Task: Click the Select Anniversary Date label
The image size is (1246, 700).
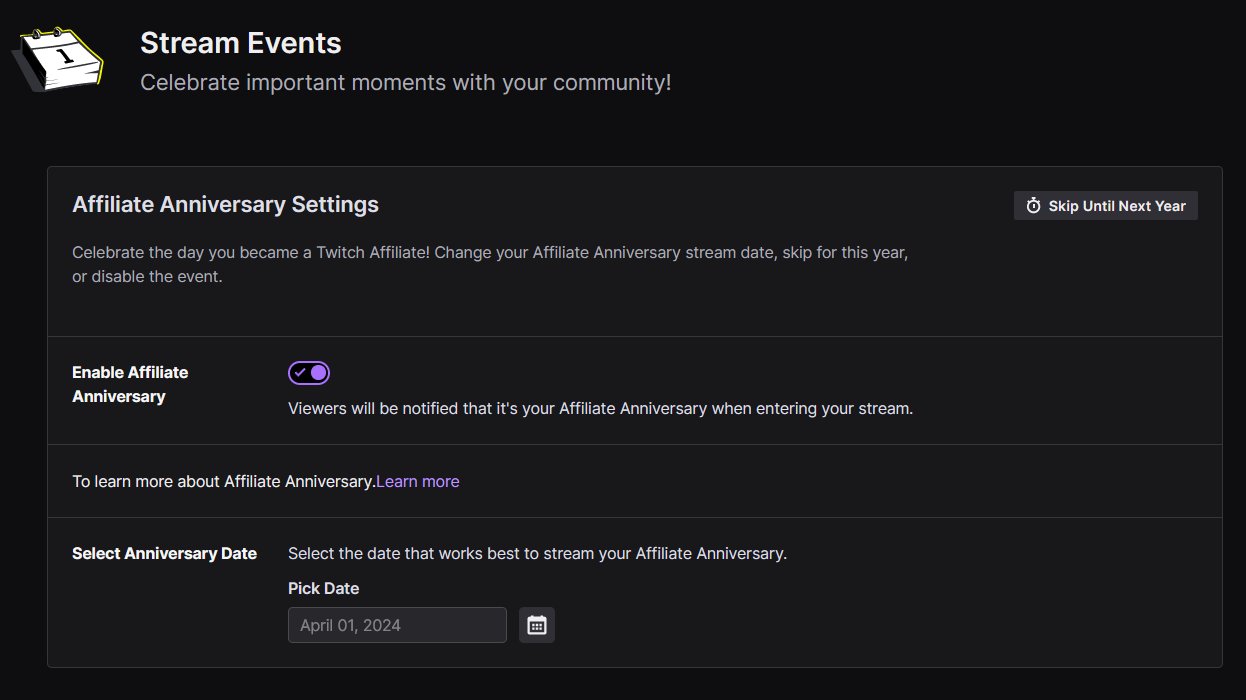Action: [165, 553]
